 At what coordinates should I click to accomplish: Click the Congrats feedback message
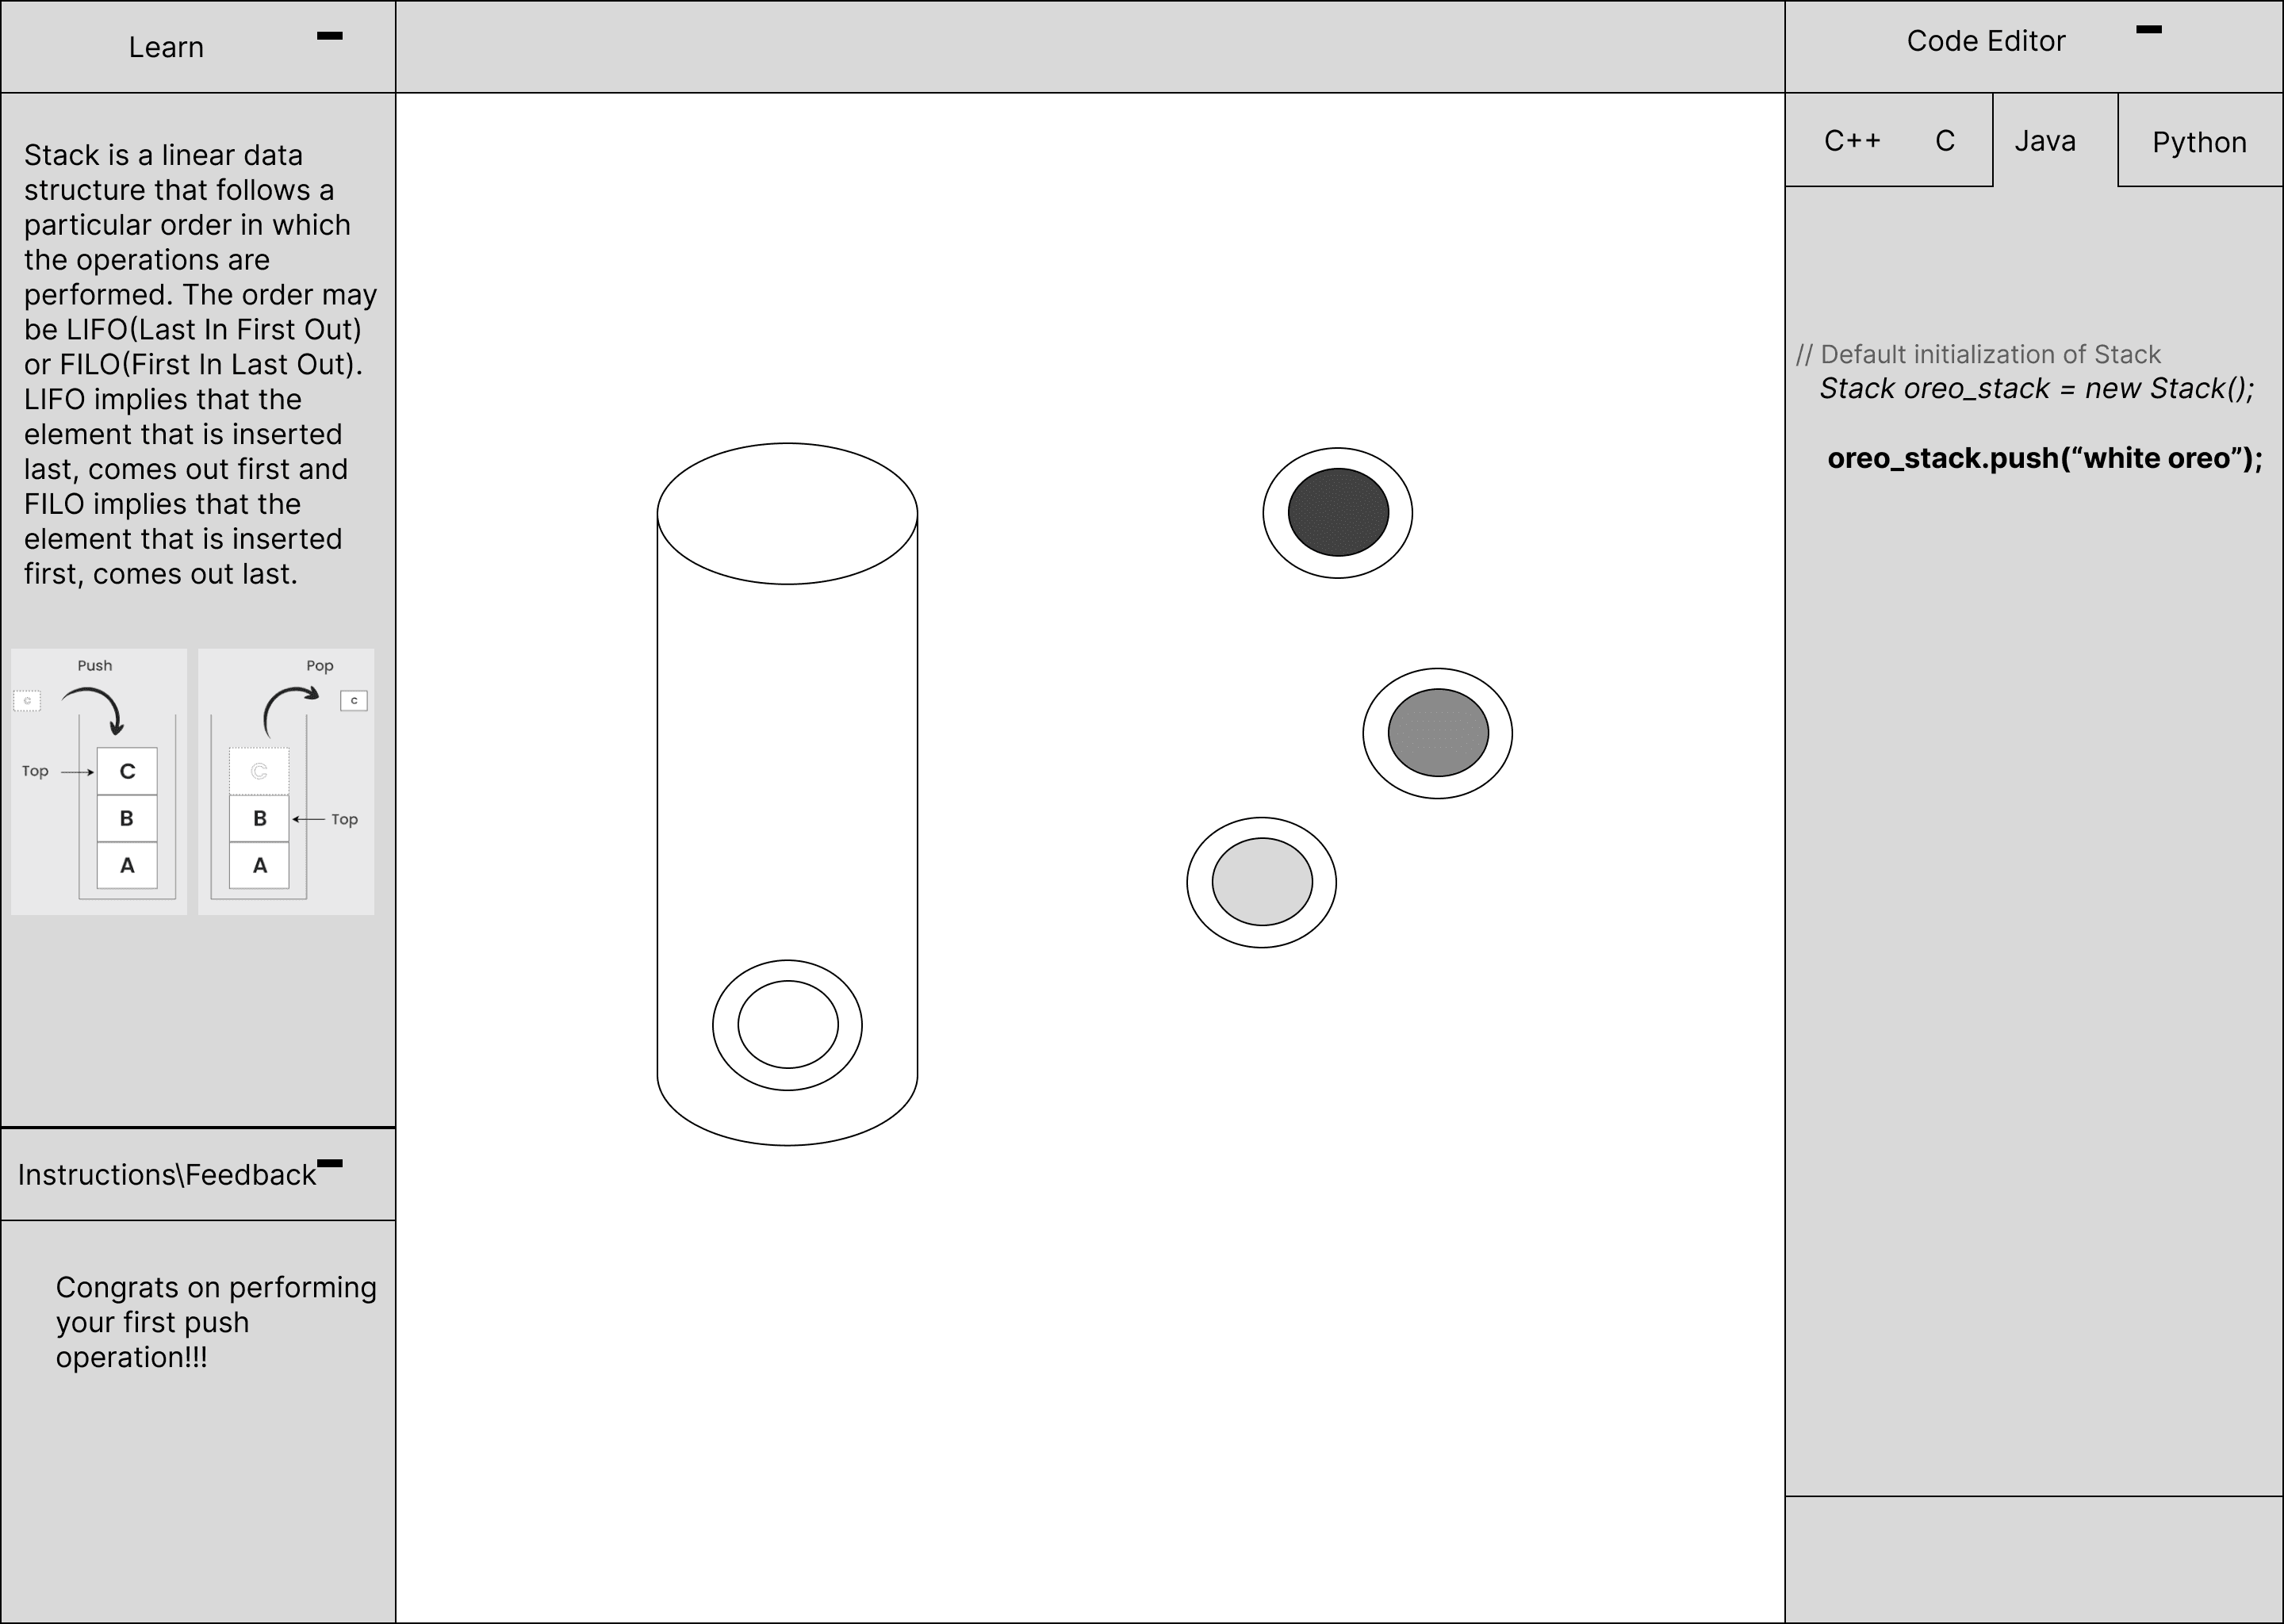(215, 1321)
